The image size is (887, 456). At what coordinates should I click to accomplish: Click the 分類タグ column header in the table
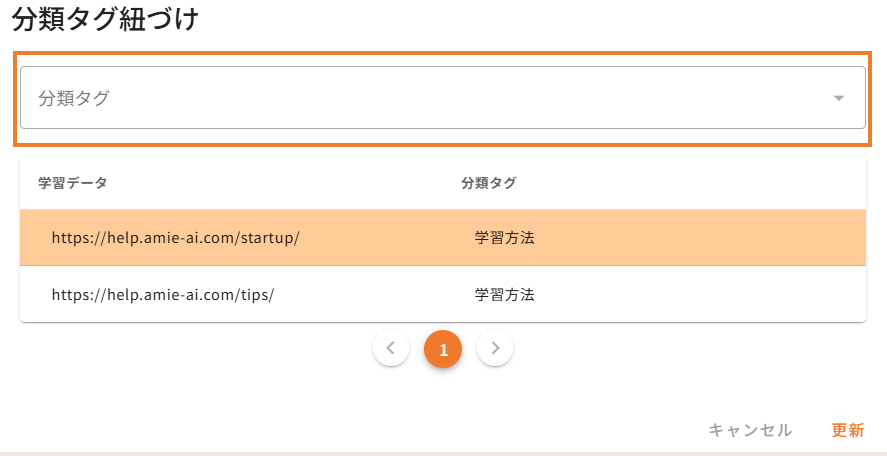(488, 183)
